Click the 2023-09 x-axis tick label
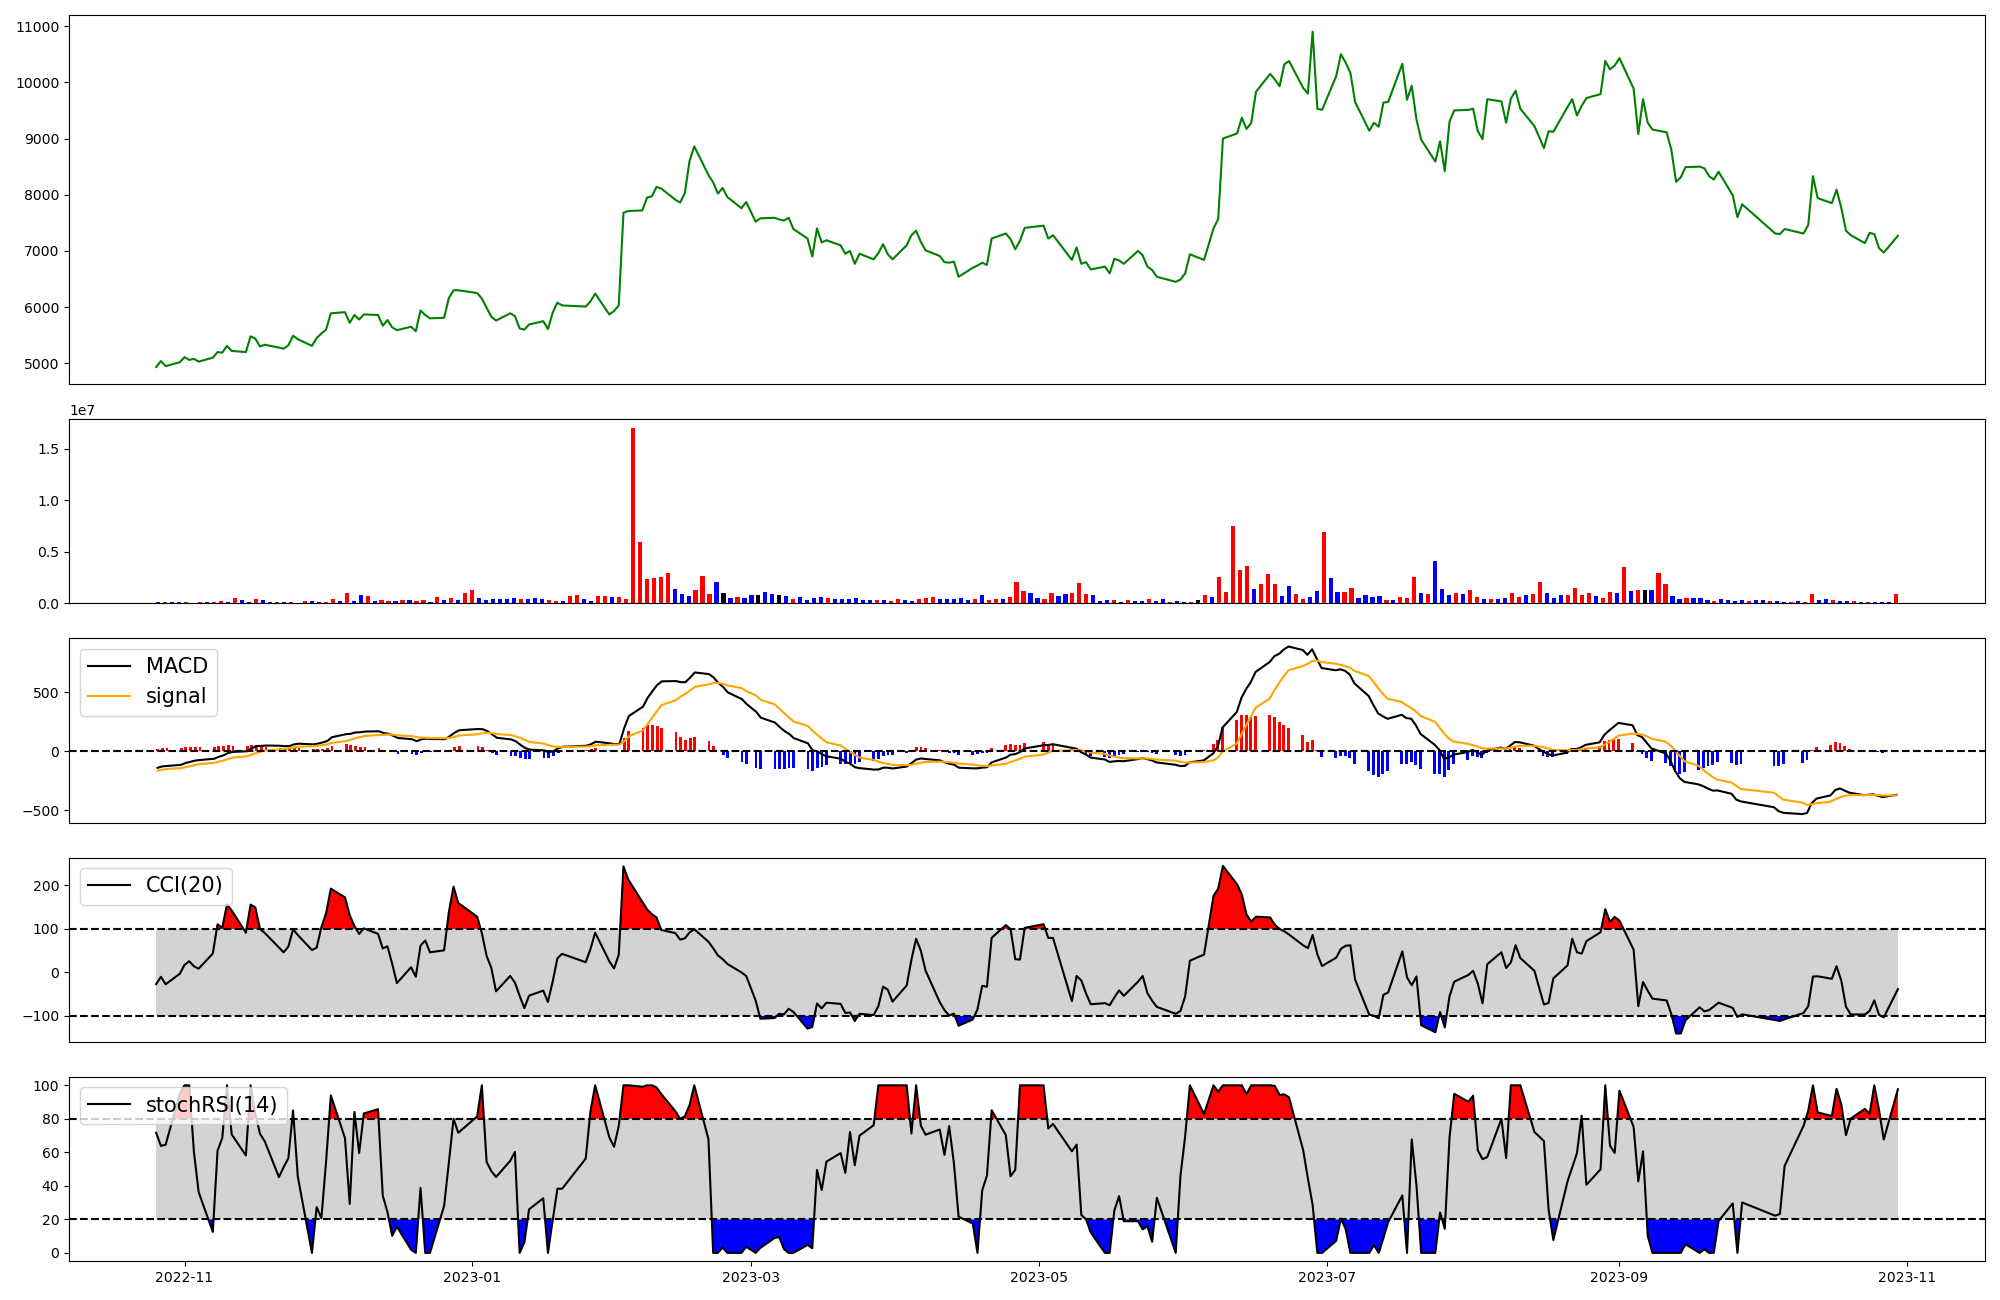Screen dimensions: 2000x1300 (1618, 1277)
